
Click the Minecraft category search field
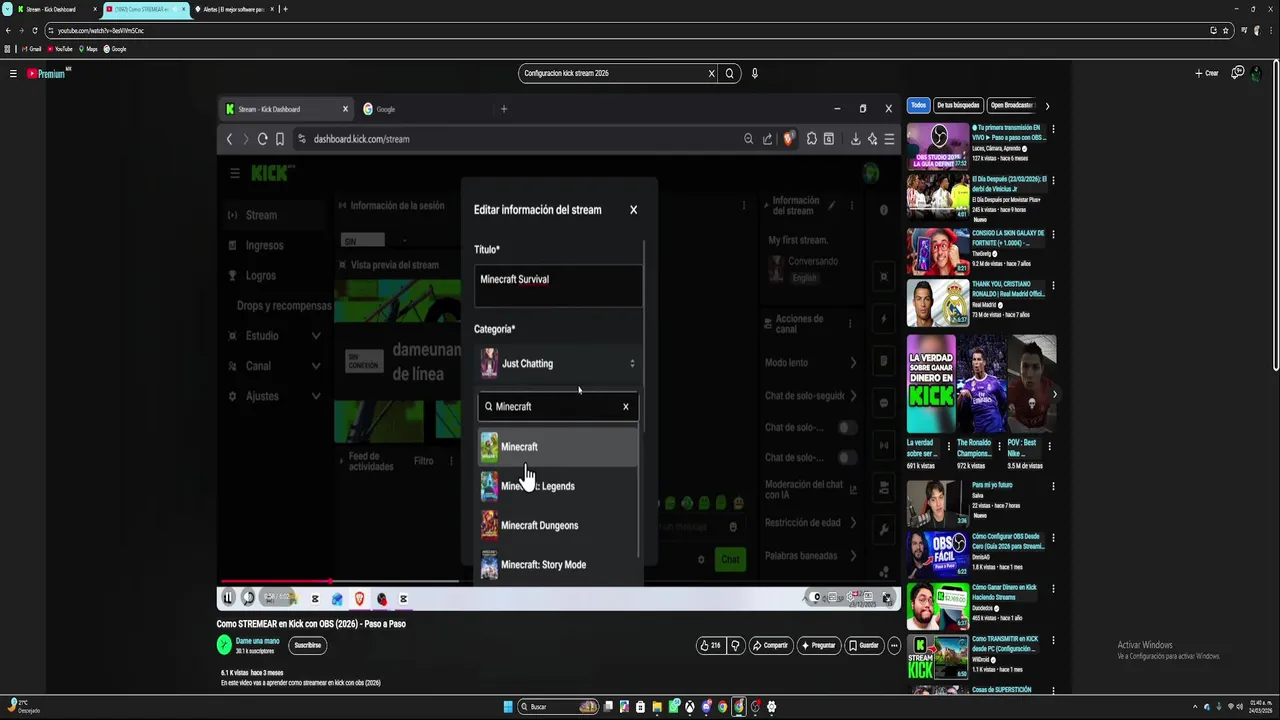pos(558,406)
